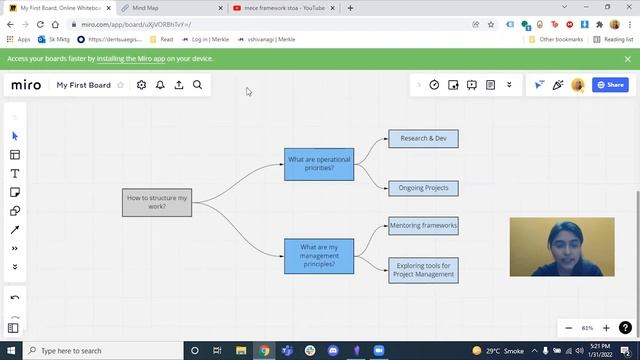Viewport: 640px width, 360px height.
Task: Open Discord from the taskbar
Action: click(x=333, y=351)
